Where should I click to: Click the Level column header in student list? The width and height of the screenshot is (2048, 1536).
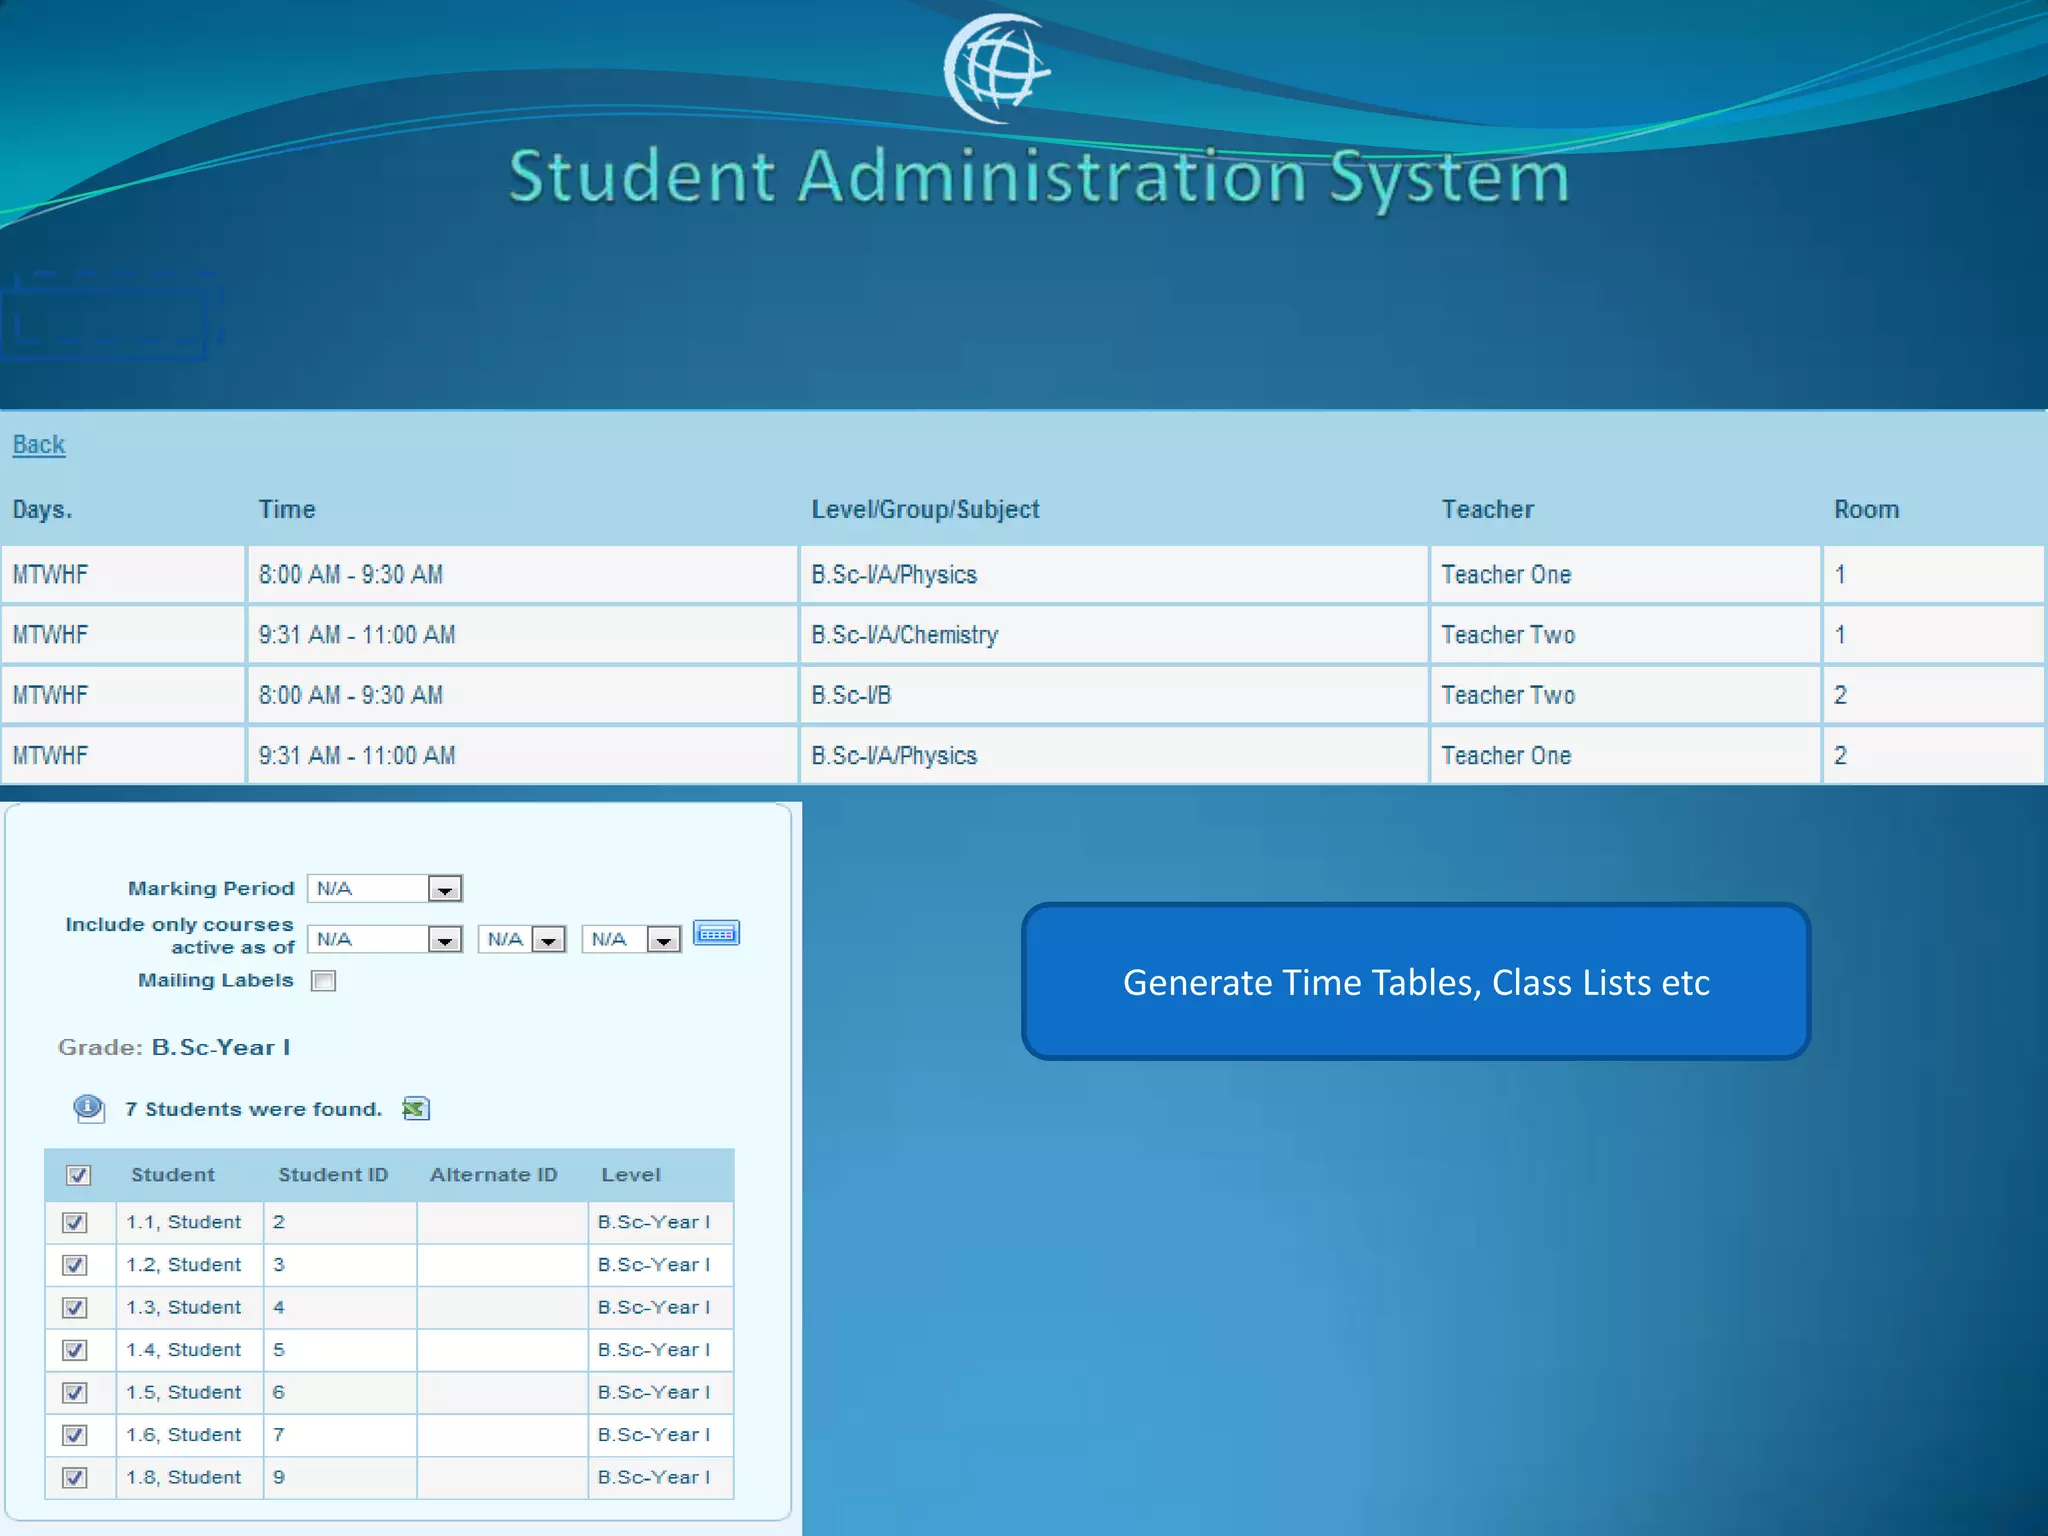631,1175
